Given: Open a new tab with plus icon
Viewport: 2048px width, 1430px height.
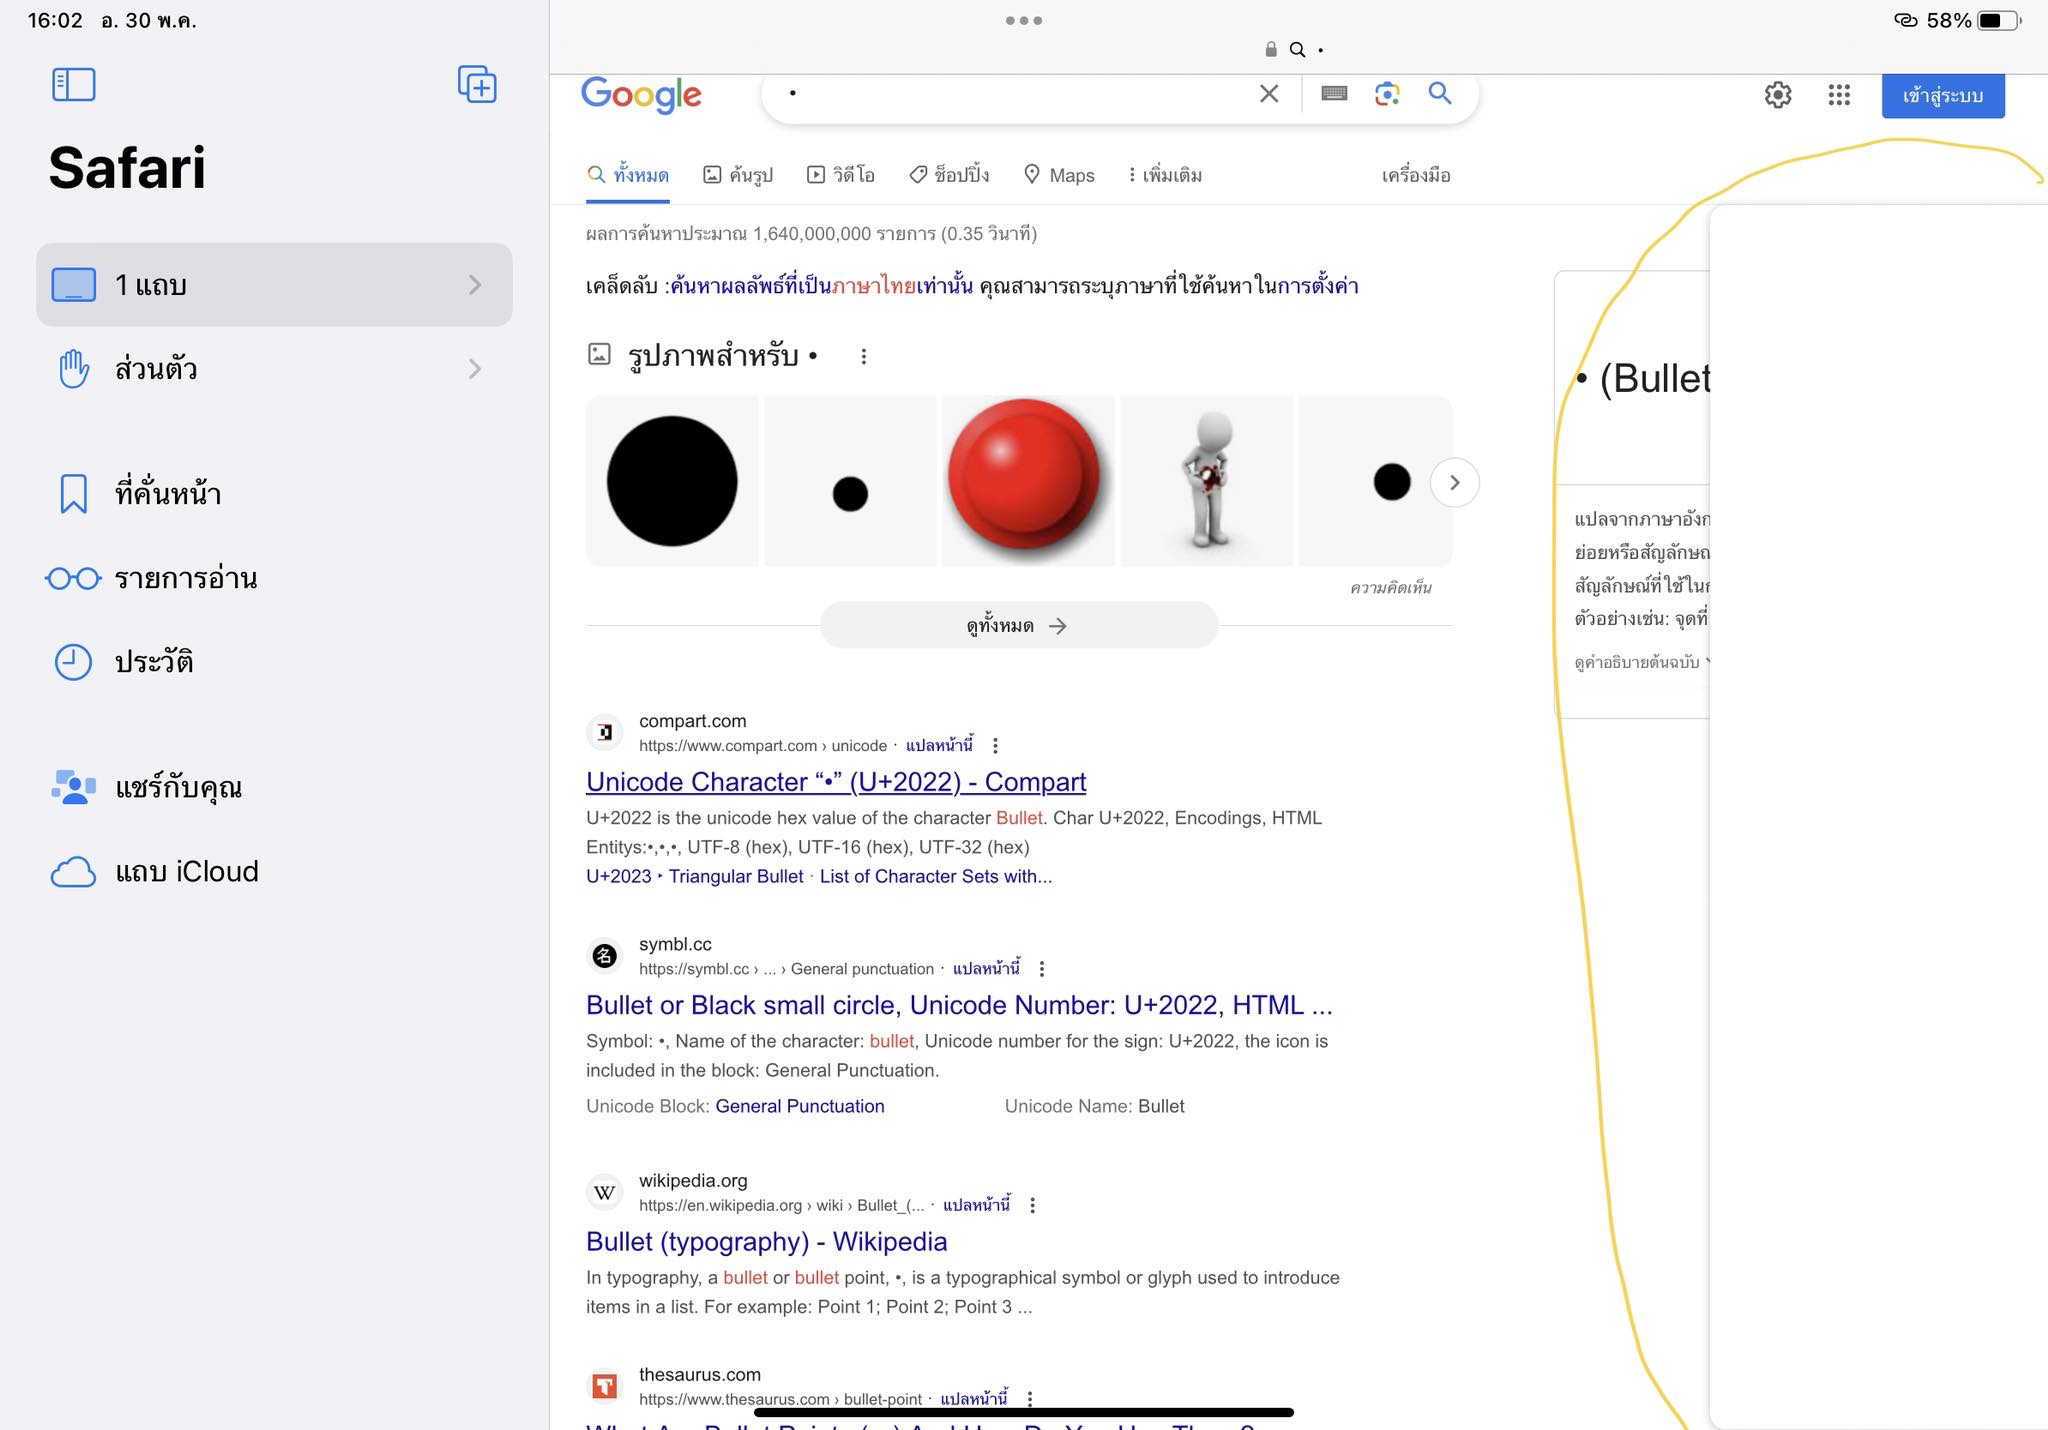Looking at the screenshot, I should tap(477, 84).
